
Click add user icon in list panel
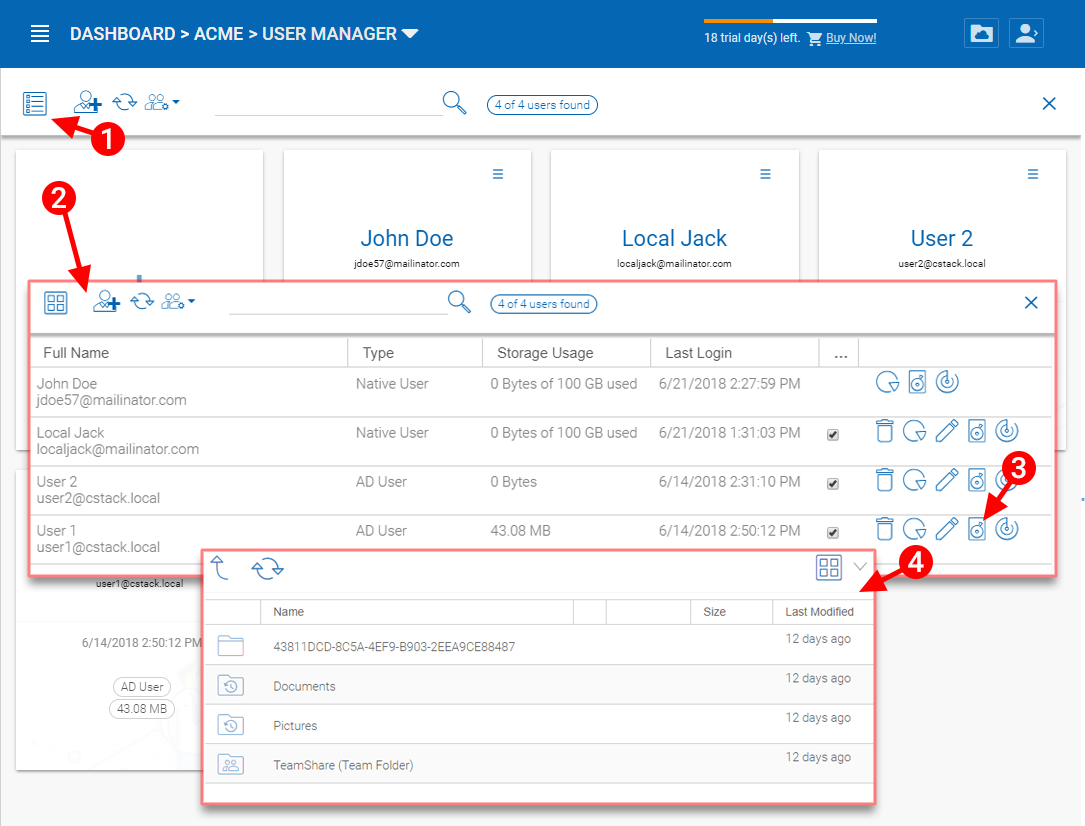point(107,302)
